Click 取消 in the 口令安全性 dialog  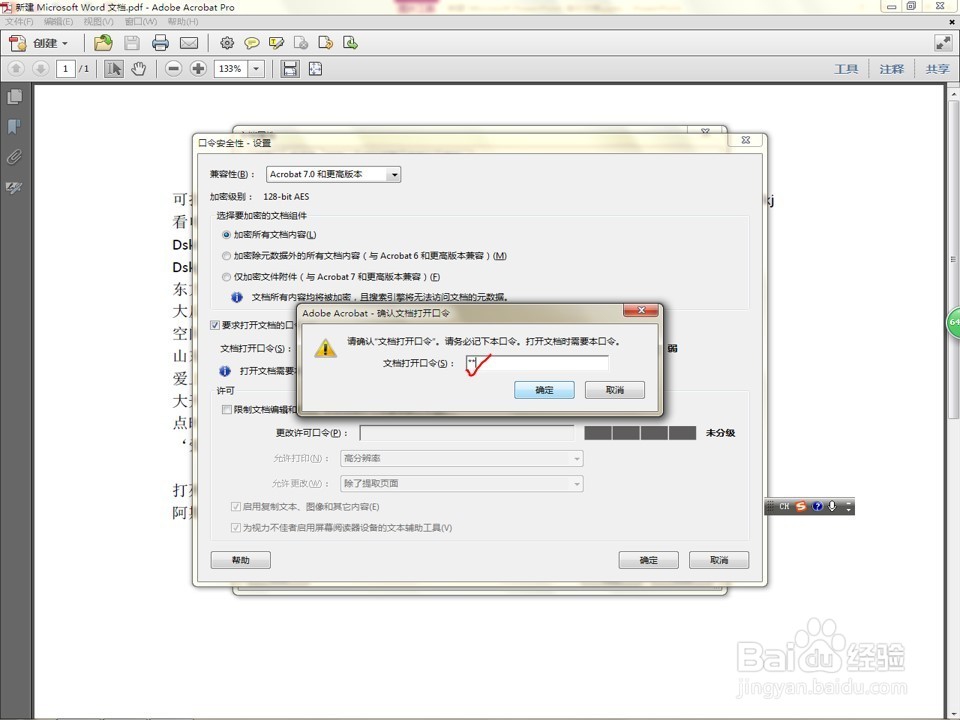coord(719,560)
